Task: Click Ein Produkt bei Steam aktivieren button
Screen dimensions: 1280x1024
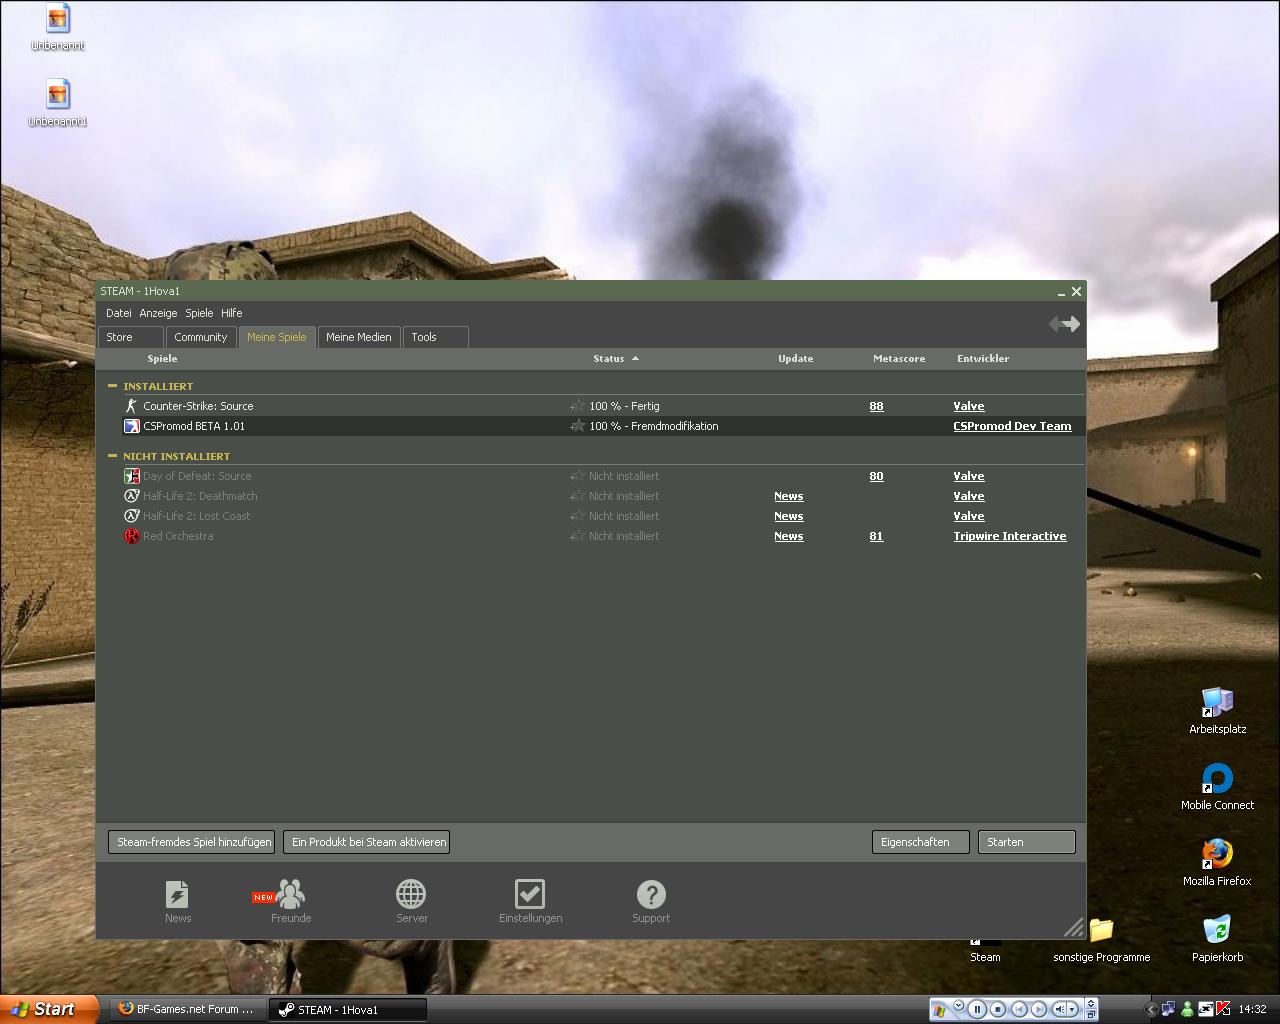Action: (x=366, y=842)
